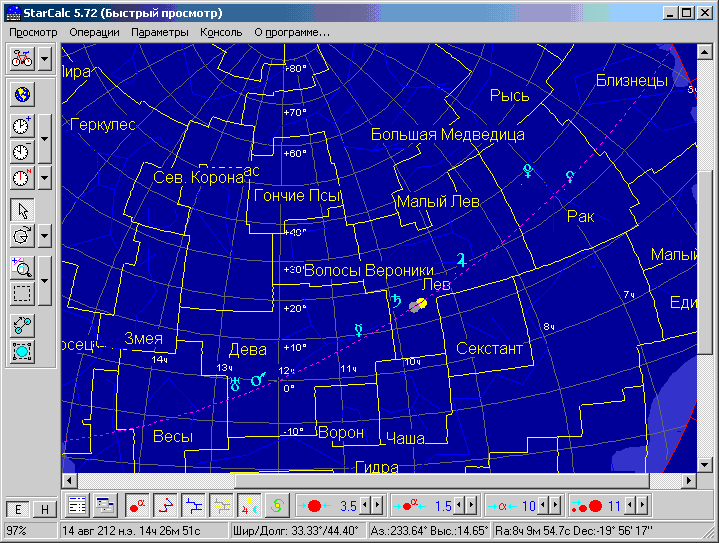Click the bicycle icon in the toolbar

pos(21,58)
